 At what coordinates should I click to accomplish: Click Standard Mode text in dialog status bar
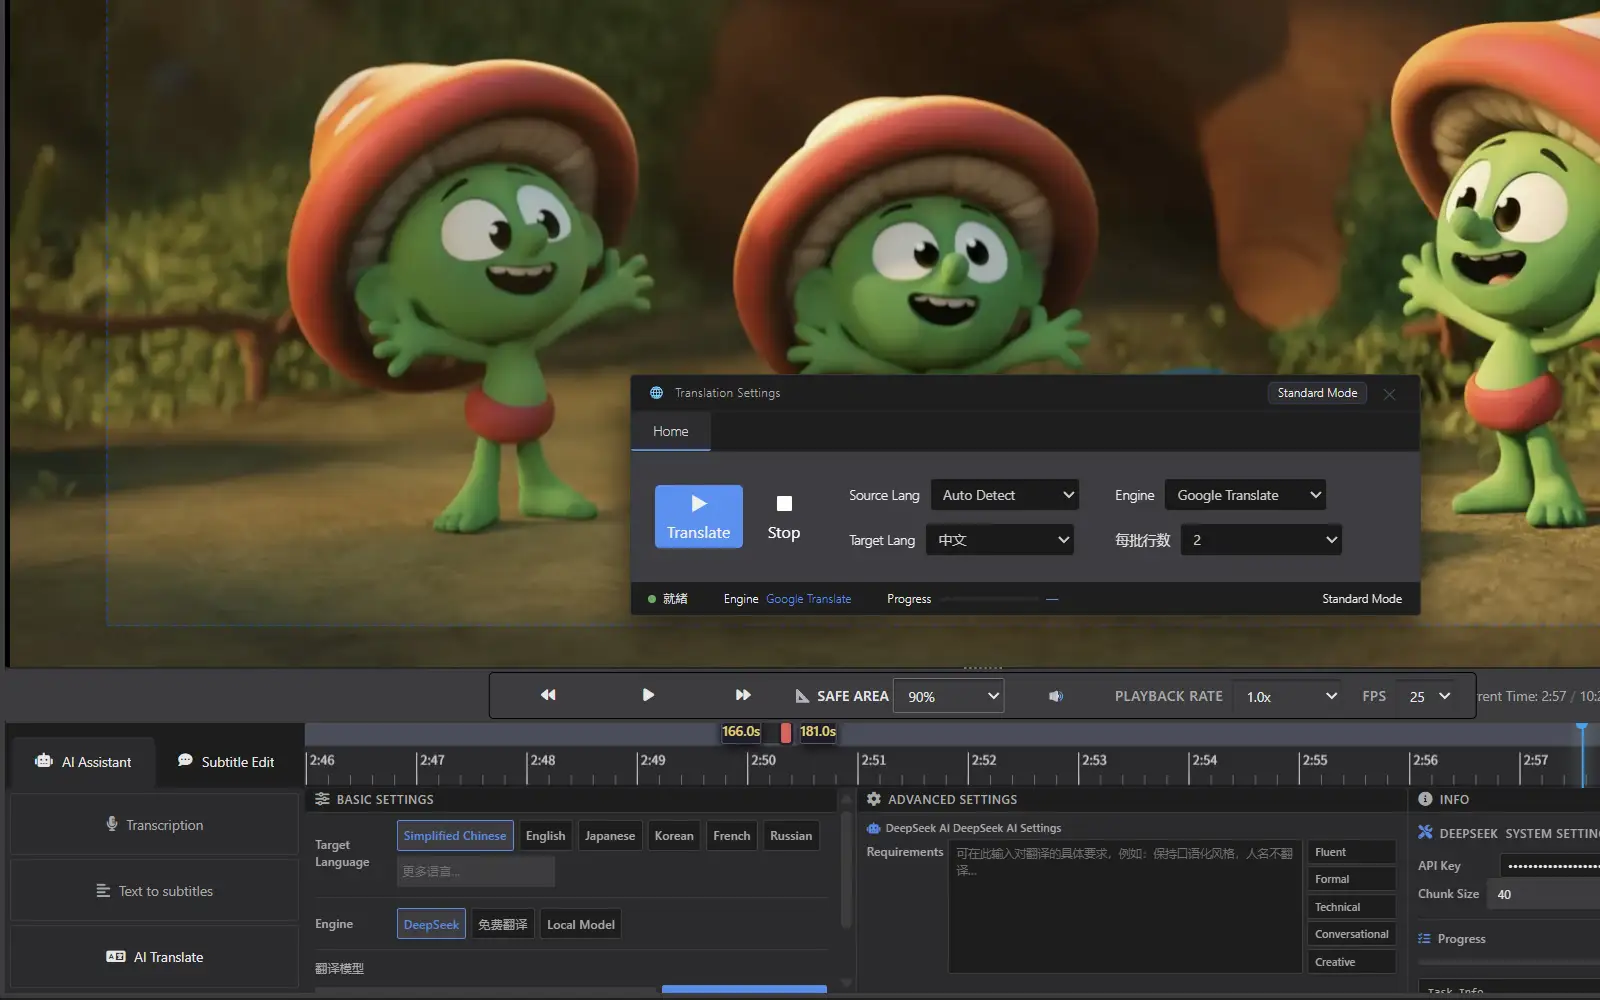[x=1362, y=599]
